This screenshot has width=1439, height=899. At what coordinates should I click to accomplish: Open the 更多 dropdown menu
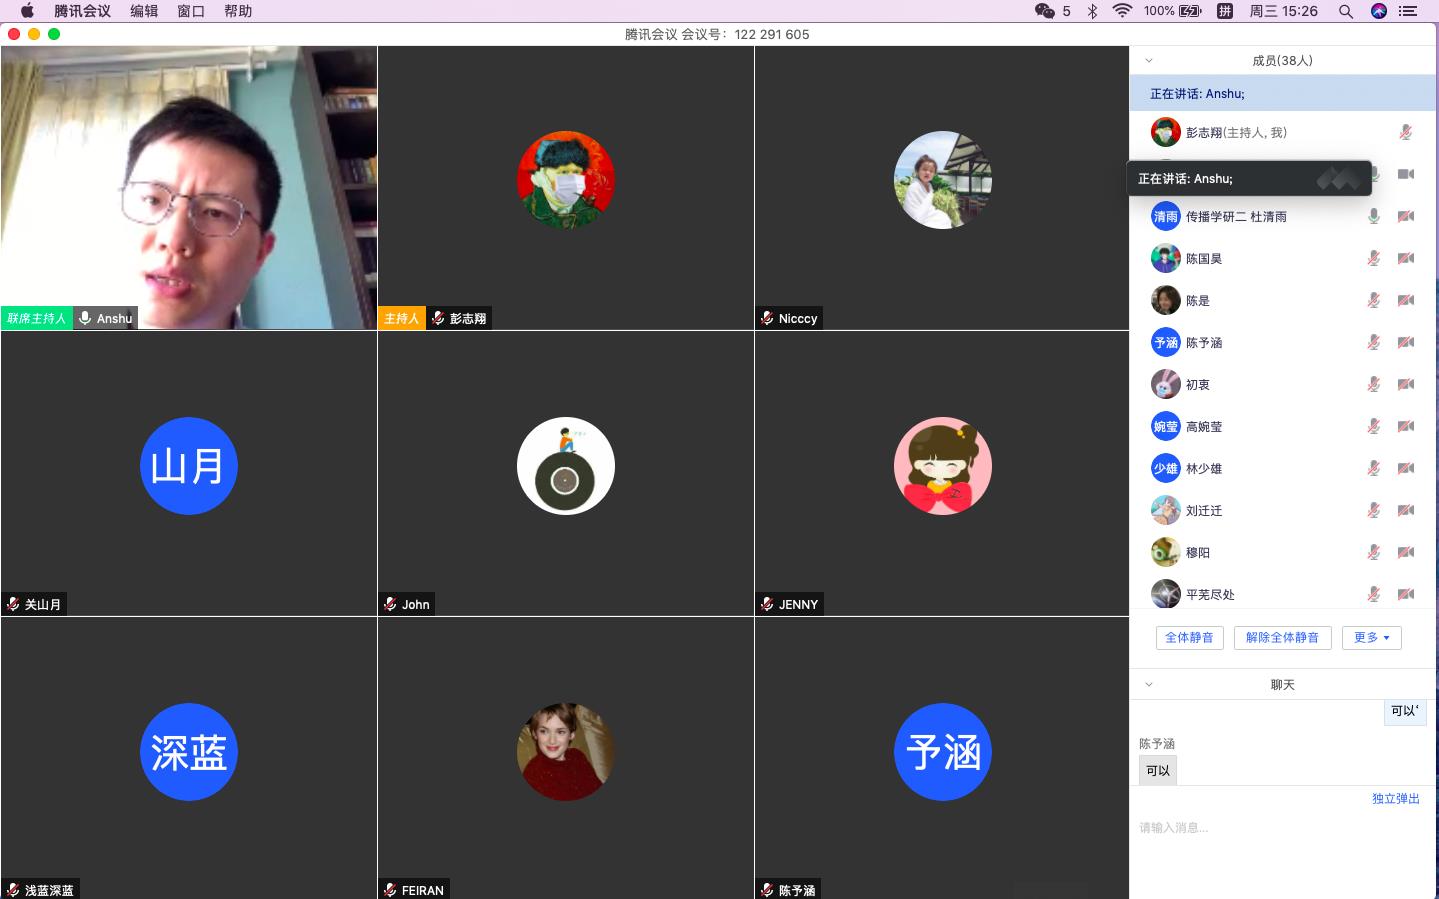coord(1371,637)
